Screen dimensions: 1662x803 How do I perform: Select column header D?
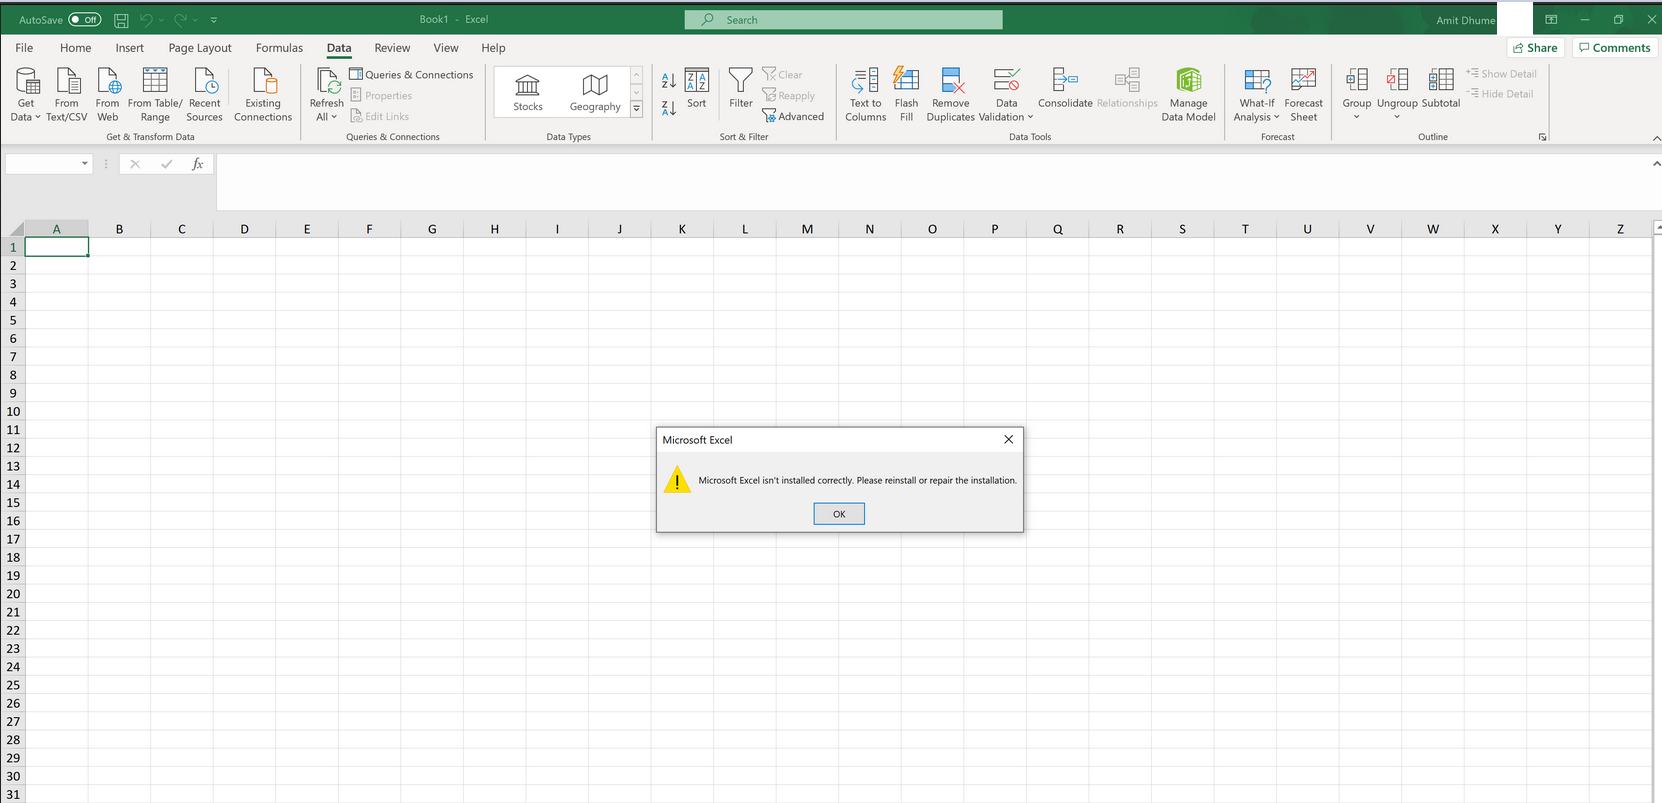coord(244,229)
